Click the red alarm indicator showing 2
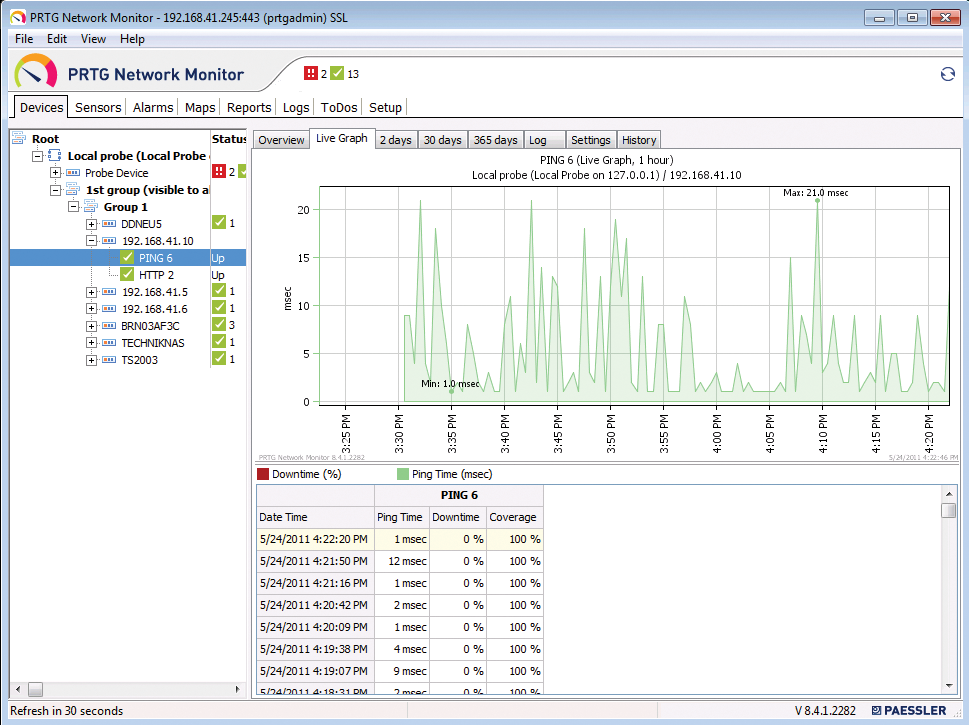The width and height of the screenshot is (969, 725). [x=311, y=73]
